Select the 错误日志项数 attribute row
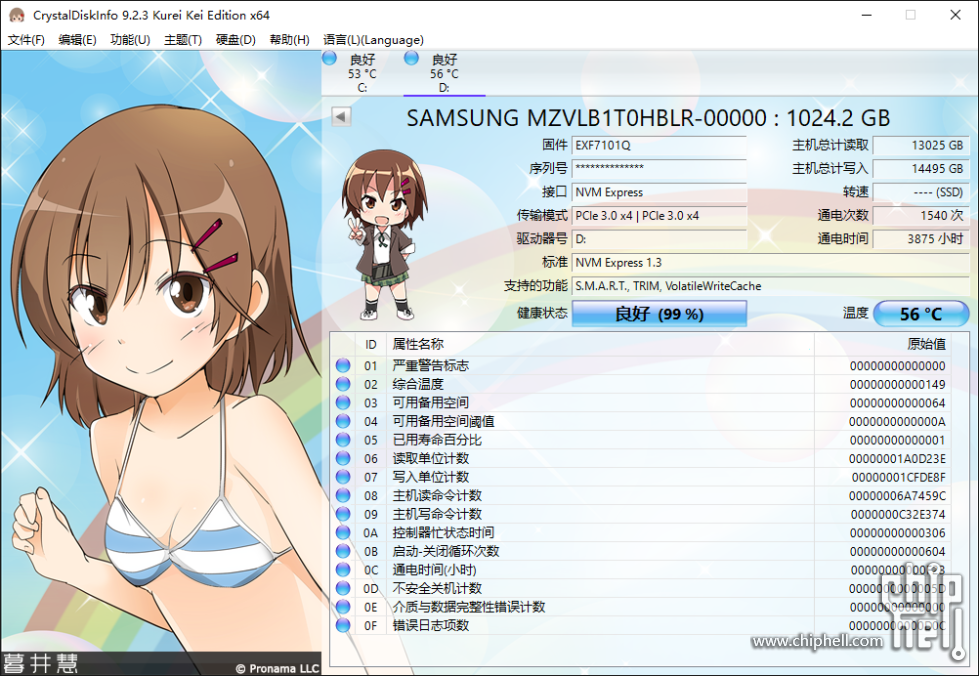The width and height of the screenshot is (979, 676). [641, 625]
